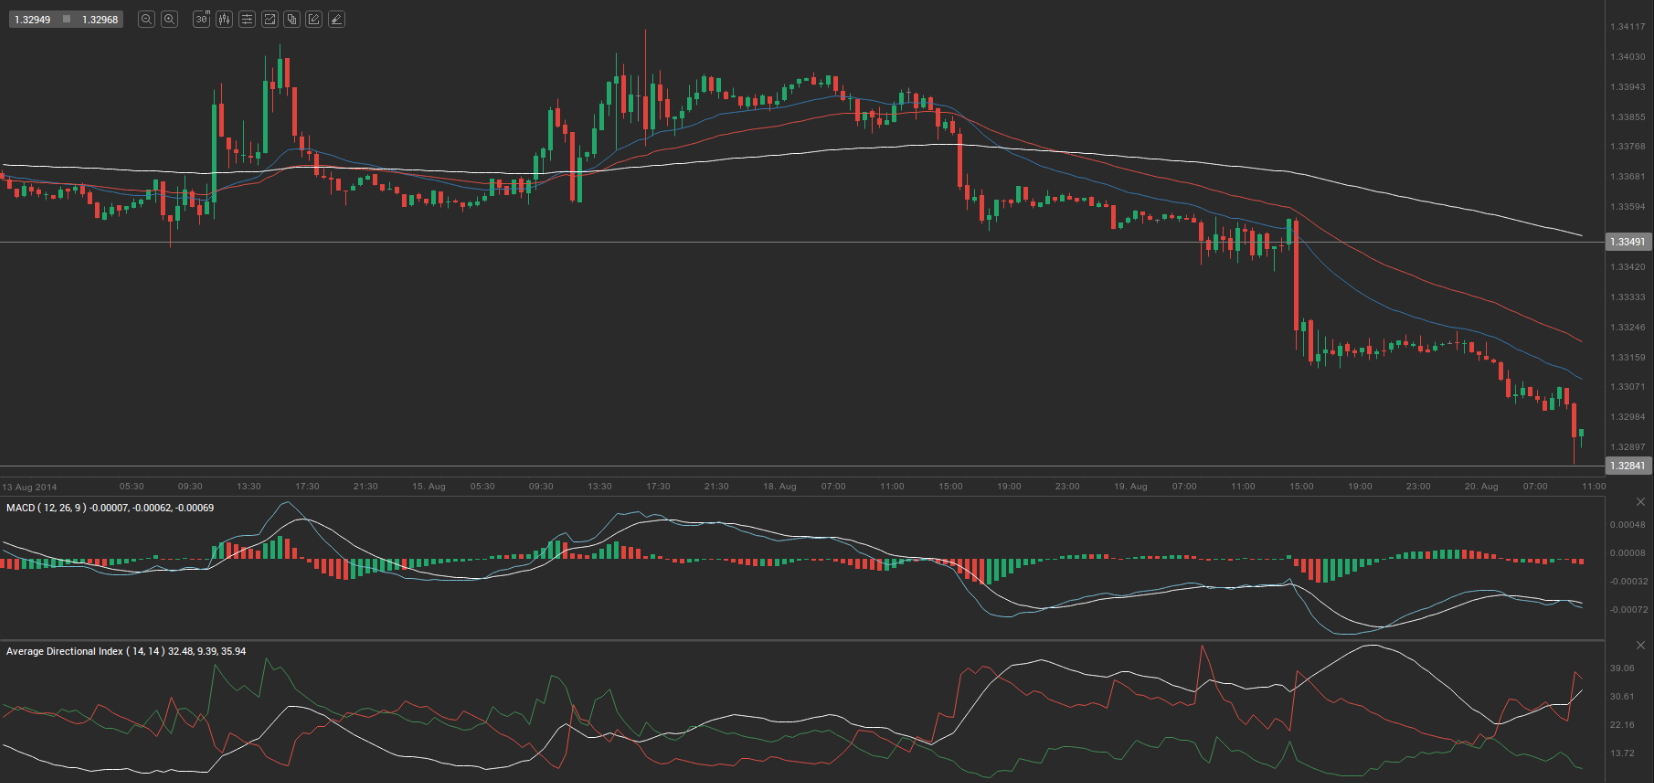Click the eraser clear drawings icon
The width and height of the screenshot is (1654, 783).
[337, 19]
